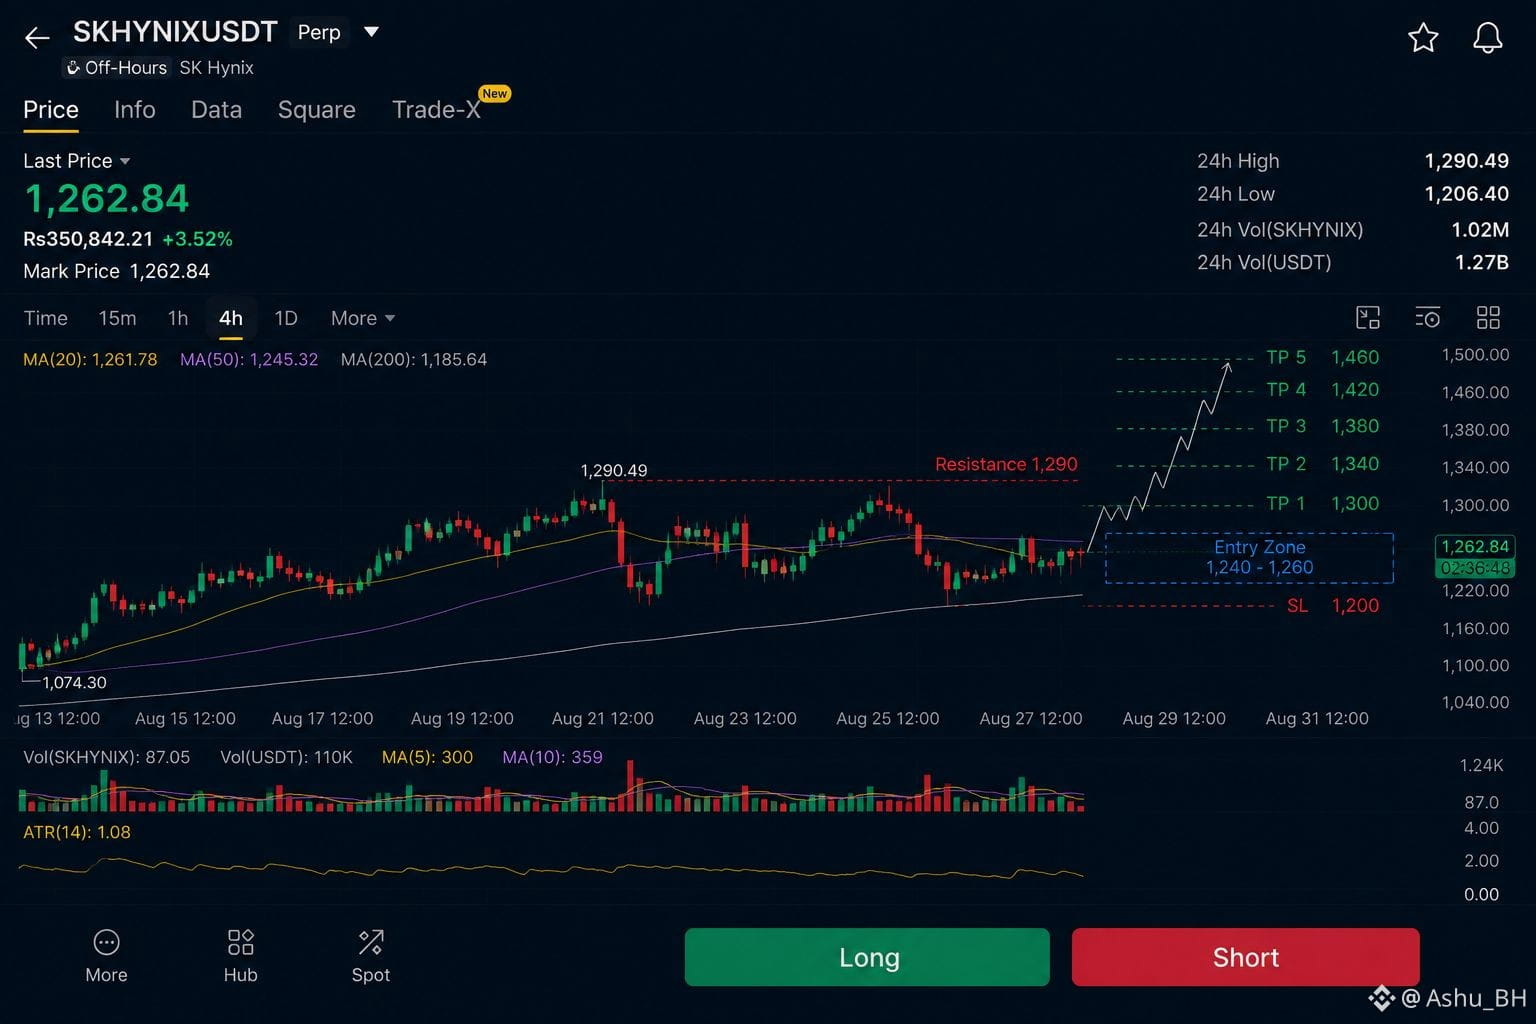Click the +3.52% change value
Viewport: 1536px width, 1024px height.
point(197,239)
